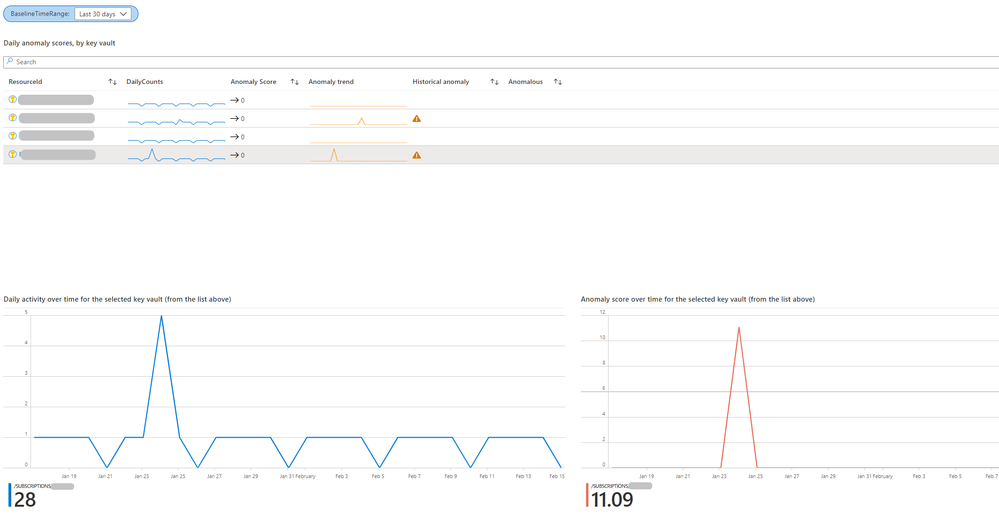
Task: Click the key vault icon in second row
Action: (12, 118)
